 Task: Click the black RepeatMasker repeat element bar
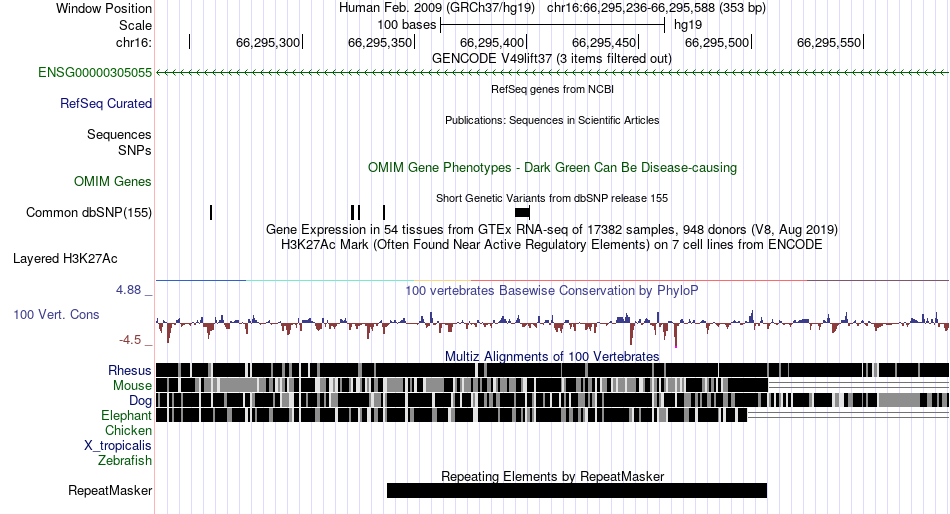(577, 490)
